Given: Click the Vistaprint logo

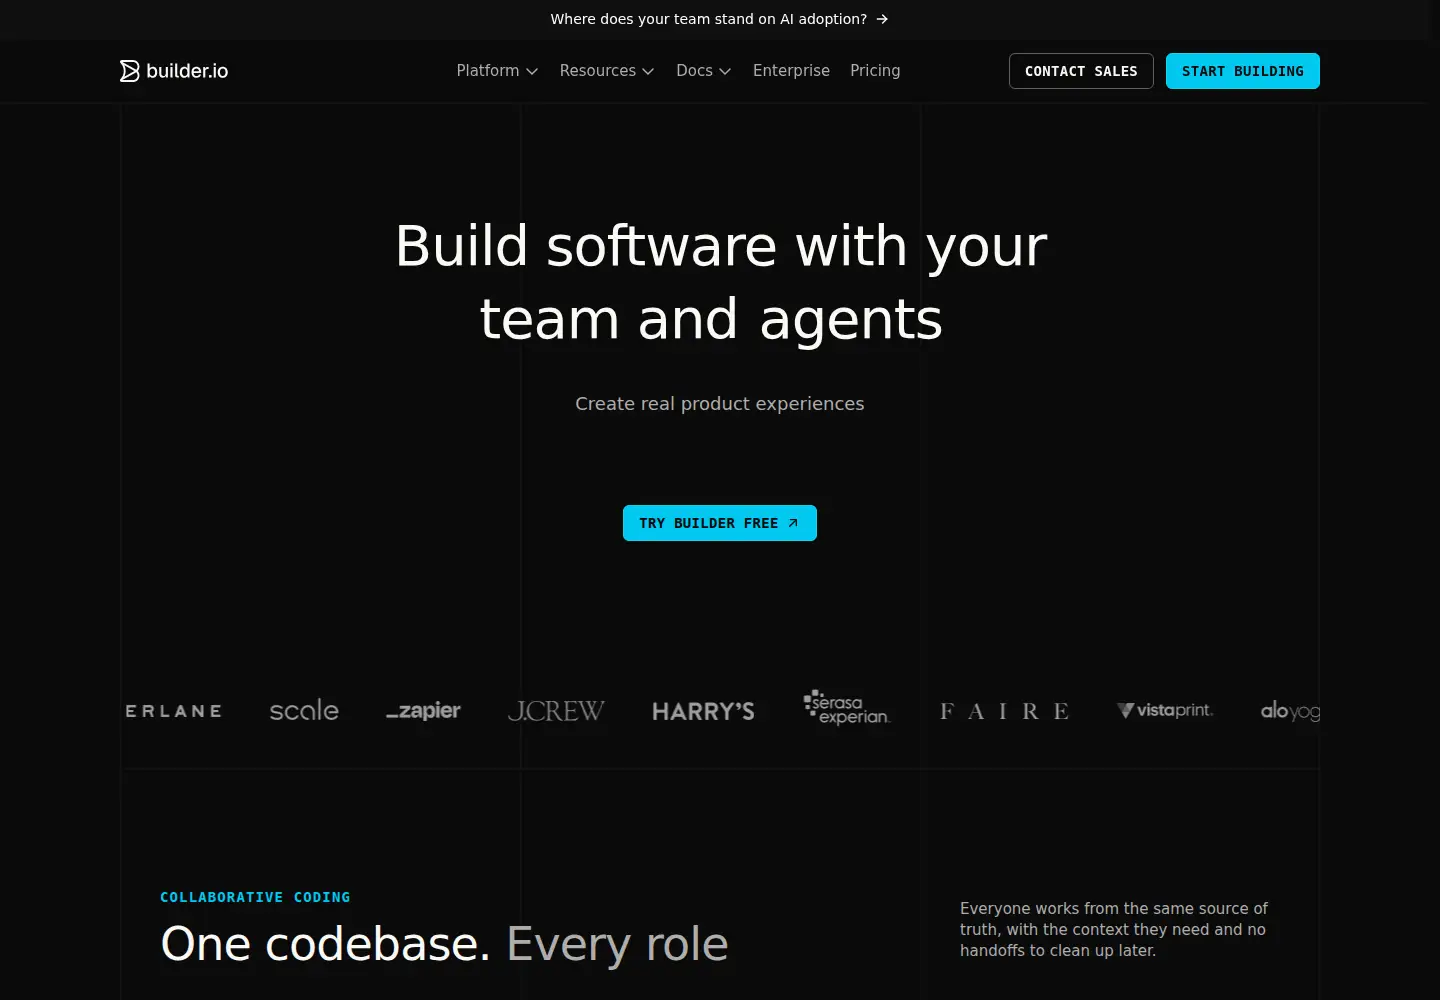Looking at the screenshot, I should click(x=1165, y=710).
